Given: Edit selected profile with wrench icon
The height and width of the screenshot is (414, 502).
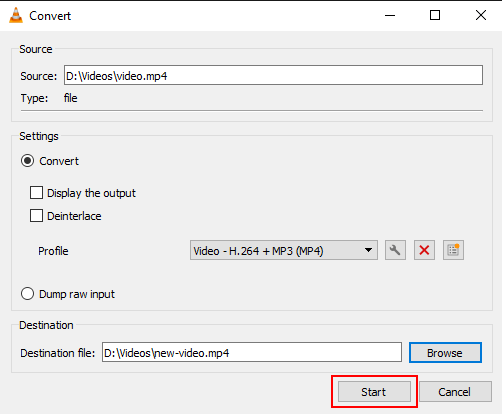Looking at the screenshot, I should tap(395, 250).
